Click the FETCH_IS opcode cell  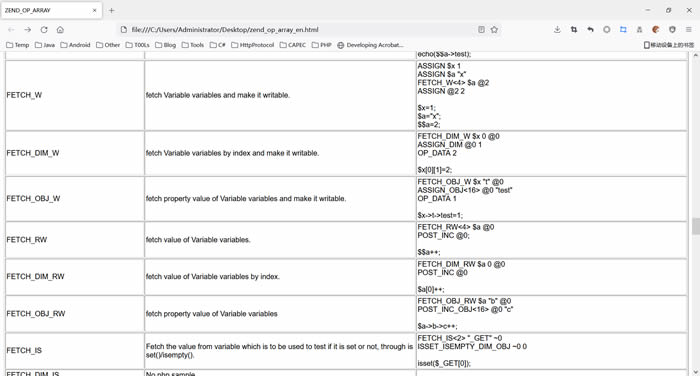[x=75, y=351]
